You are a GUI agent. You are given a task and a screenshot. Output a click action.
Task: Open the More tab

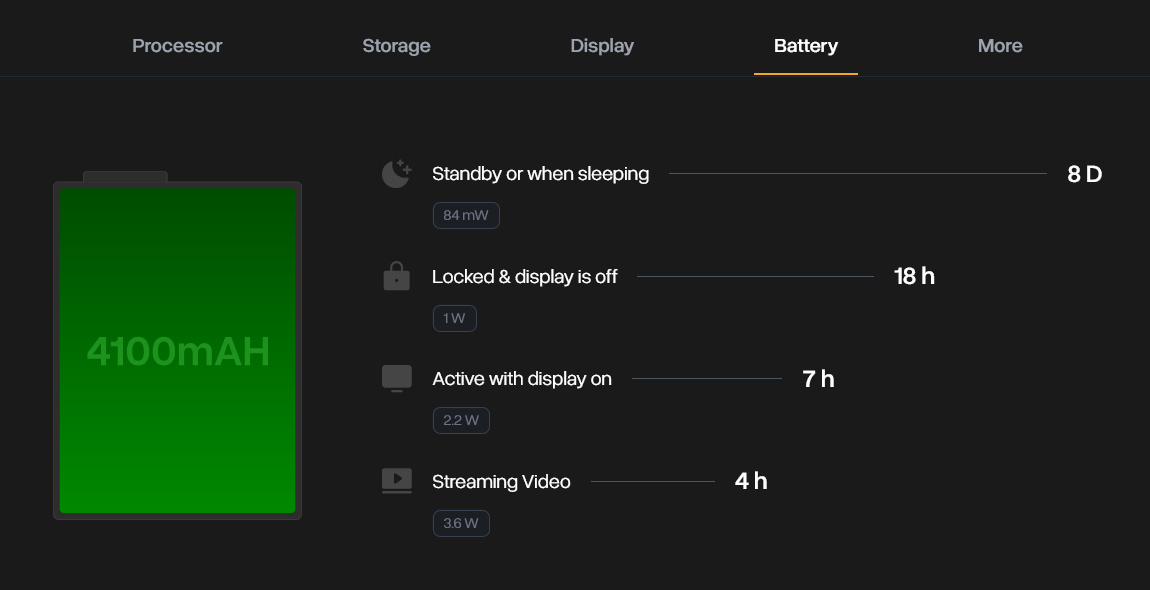point(1000,46)
